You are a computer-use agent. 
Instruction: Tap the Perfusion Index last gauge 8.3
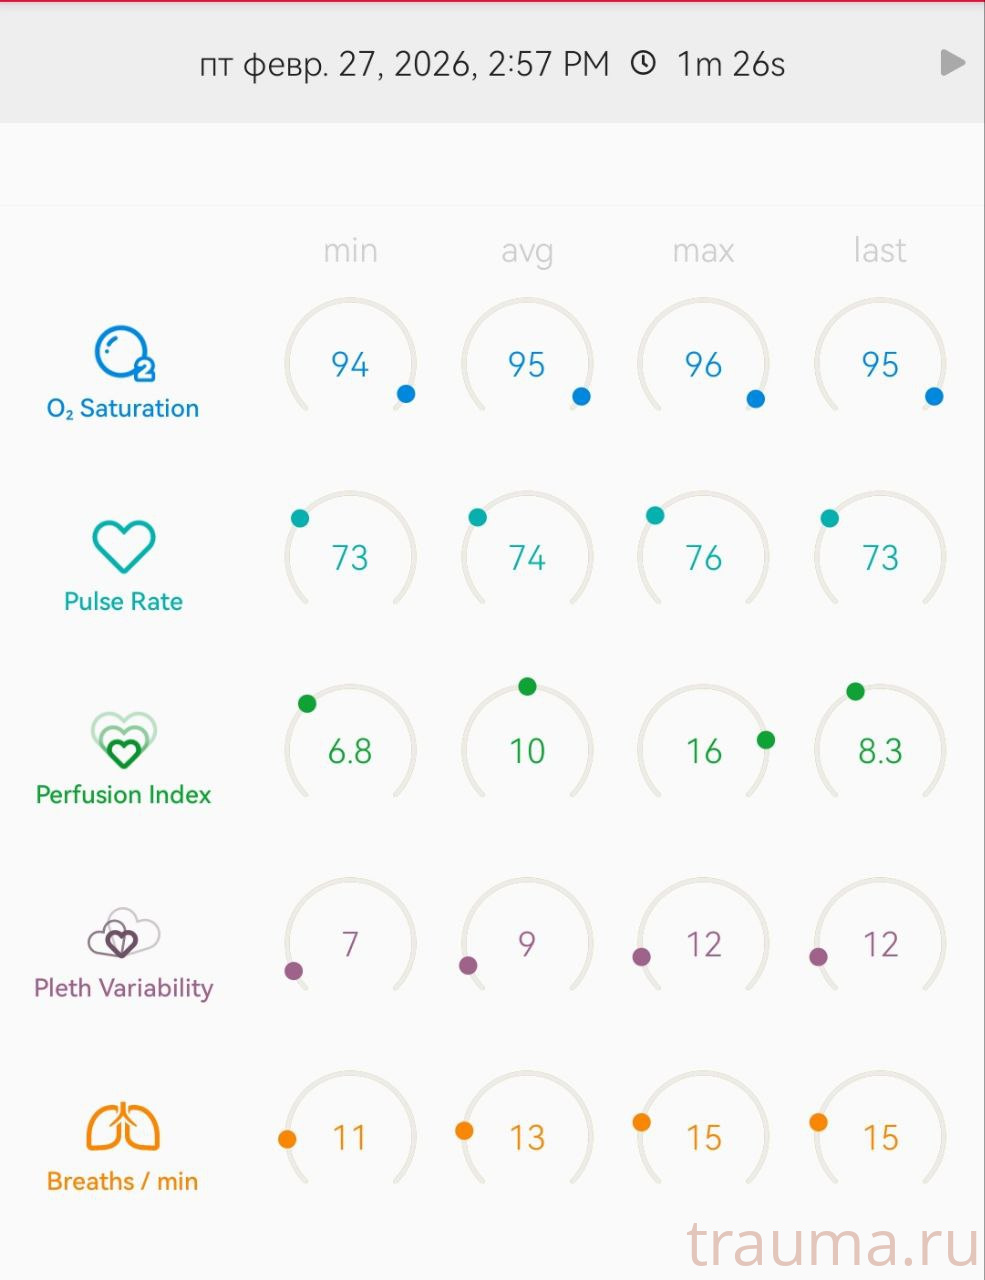pos(880,750)
